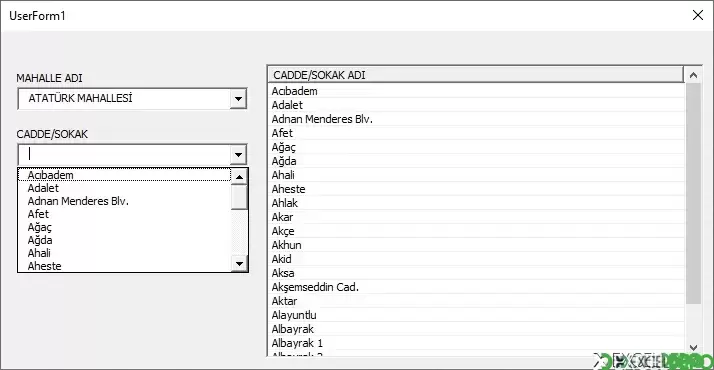Image resolution: width=714 pixels, height=370 pixels.
Task: Select Alayuntlu row in the listbox
Action: (477, 315)
